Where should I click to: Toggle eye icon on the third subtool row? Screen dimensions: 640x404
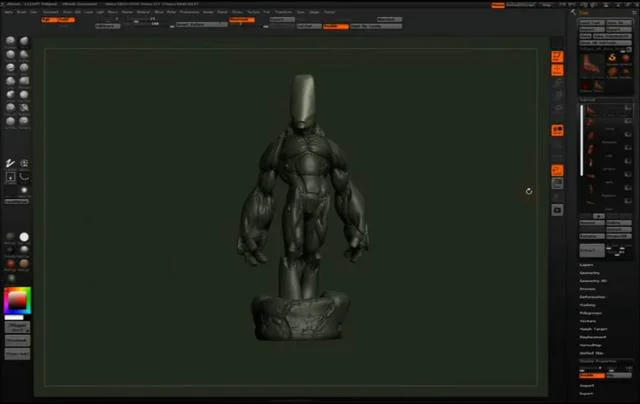628,134
